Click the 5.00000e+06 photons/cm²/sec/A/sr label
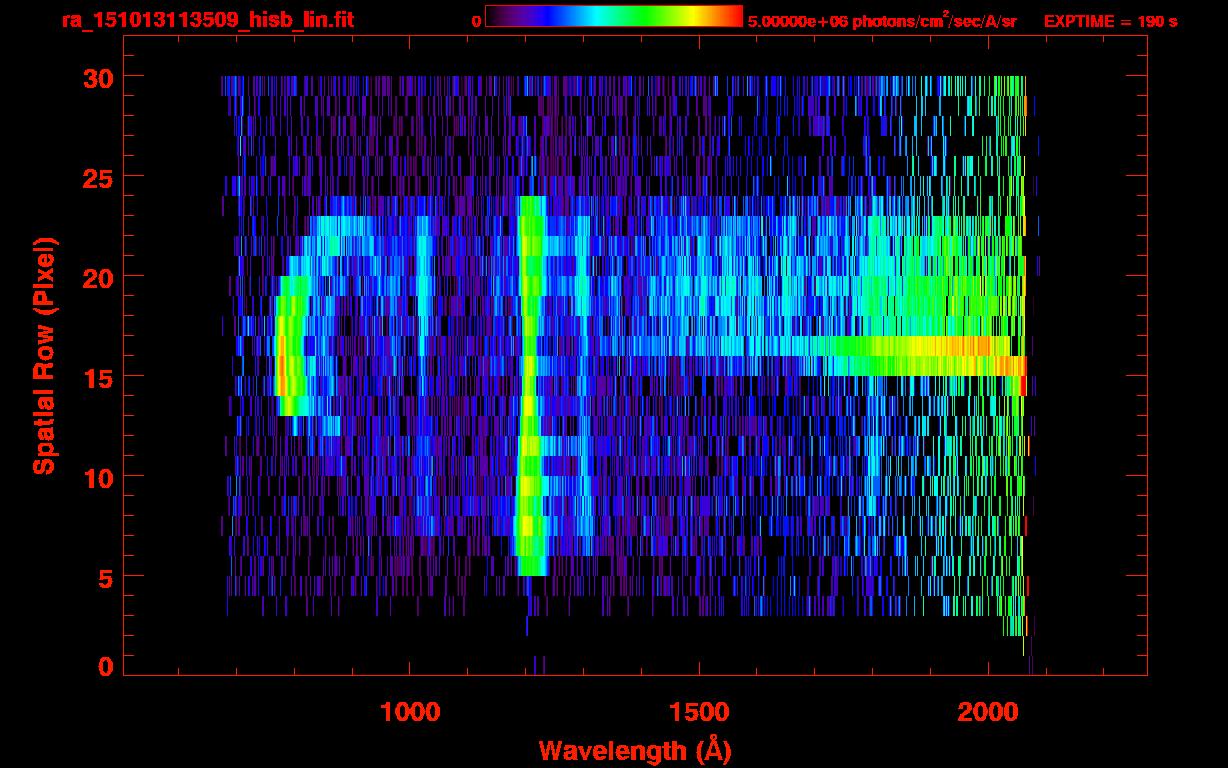1228x768 pixels. (882, 20)
